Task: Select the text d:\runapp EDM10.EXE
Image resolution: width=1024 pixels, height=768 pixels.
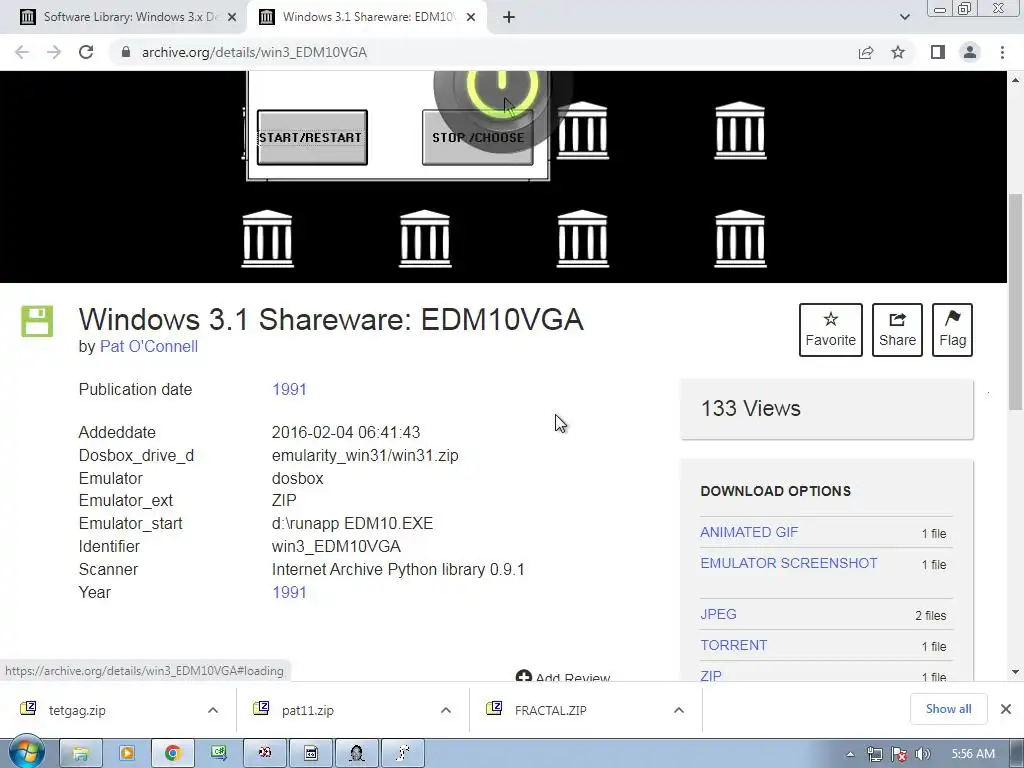Action: point(352,523)
